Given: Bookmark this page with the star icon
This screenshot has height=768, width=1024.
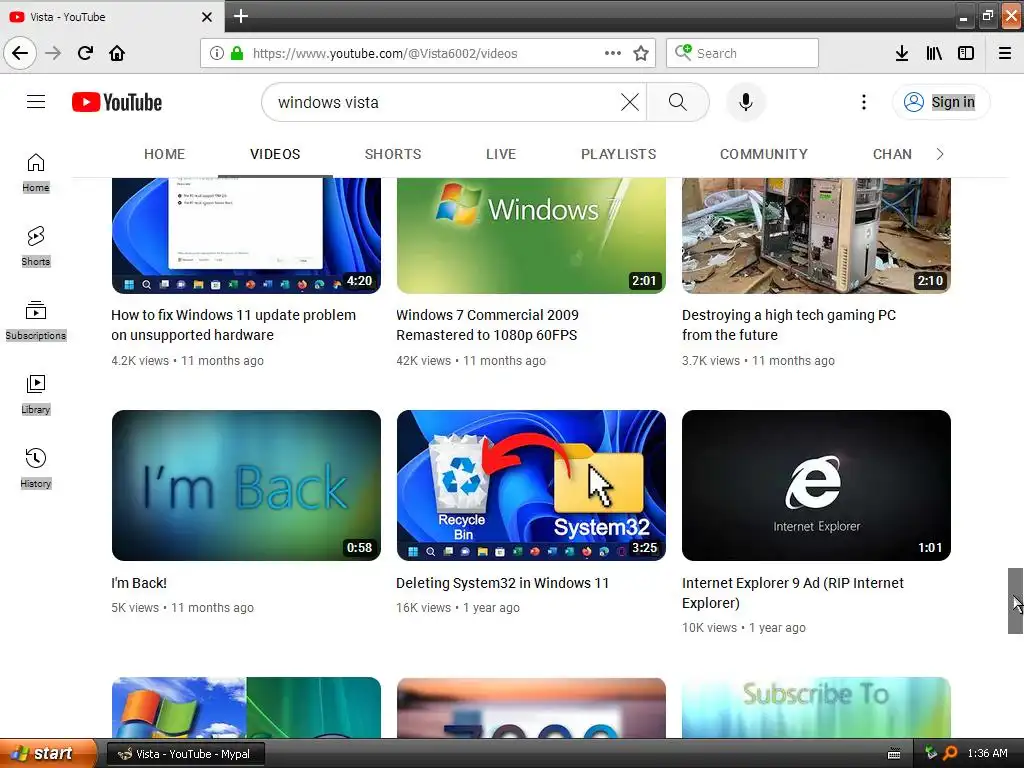Looking at the screenshot, I should 641,53.
